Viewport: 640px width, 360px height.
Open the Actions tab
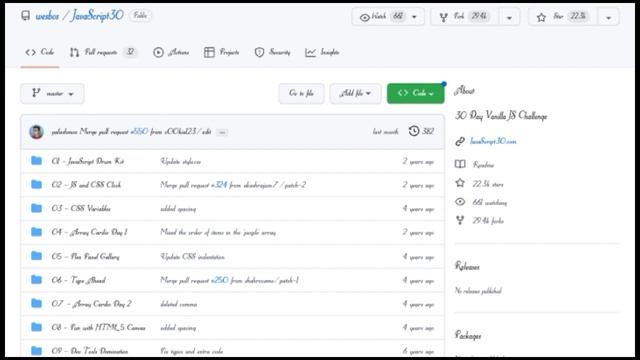pos(171,52)
